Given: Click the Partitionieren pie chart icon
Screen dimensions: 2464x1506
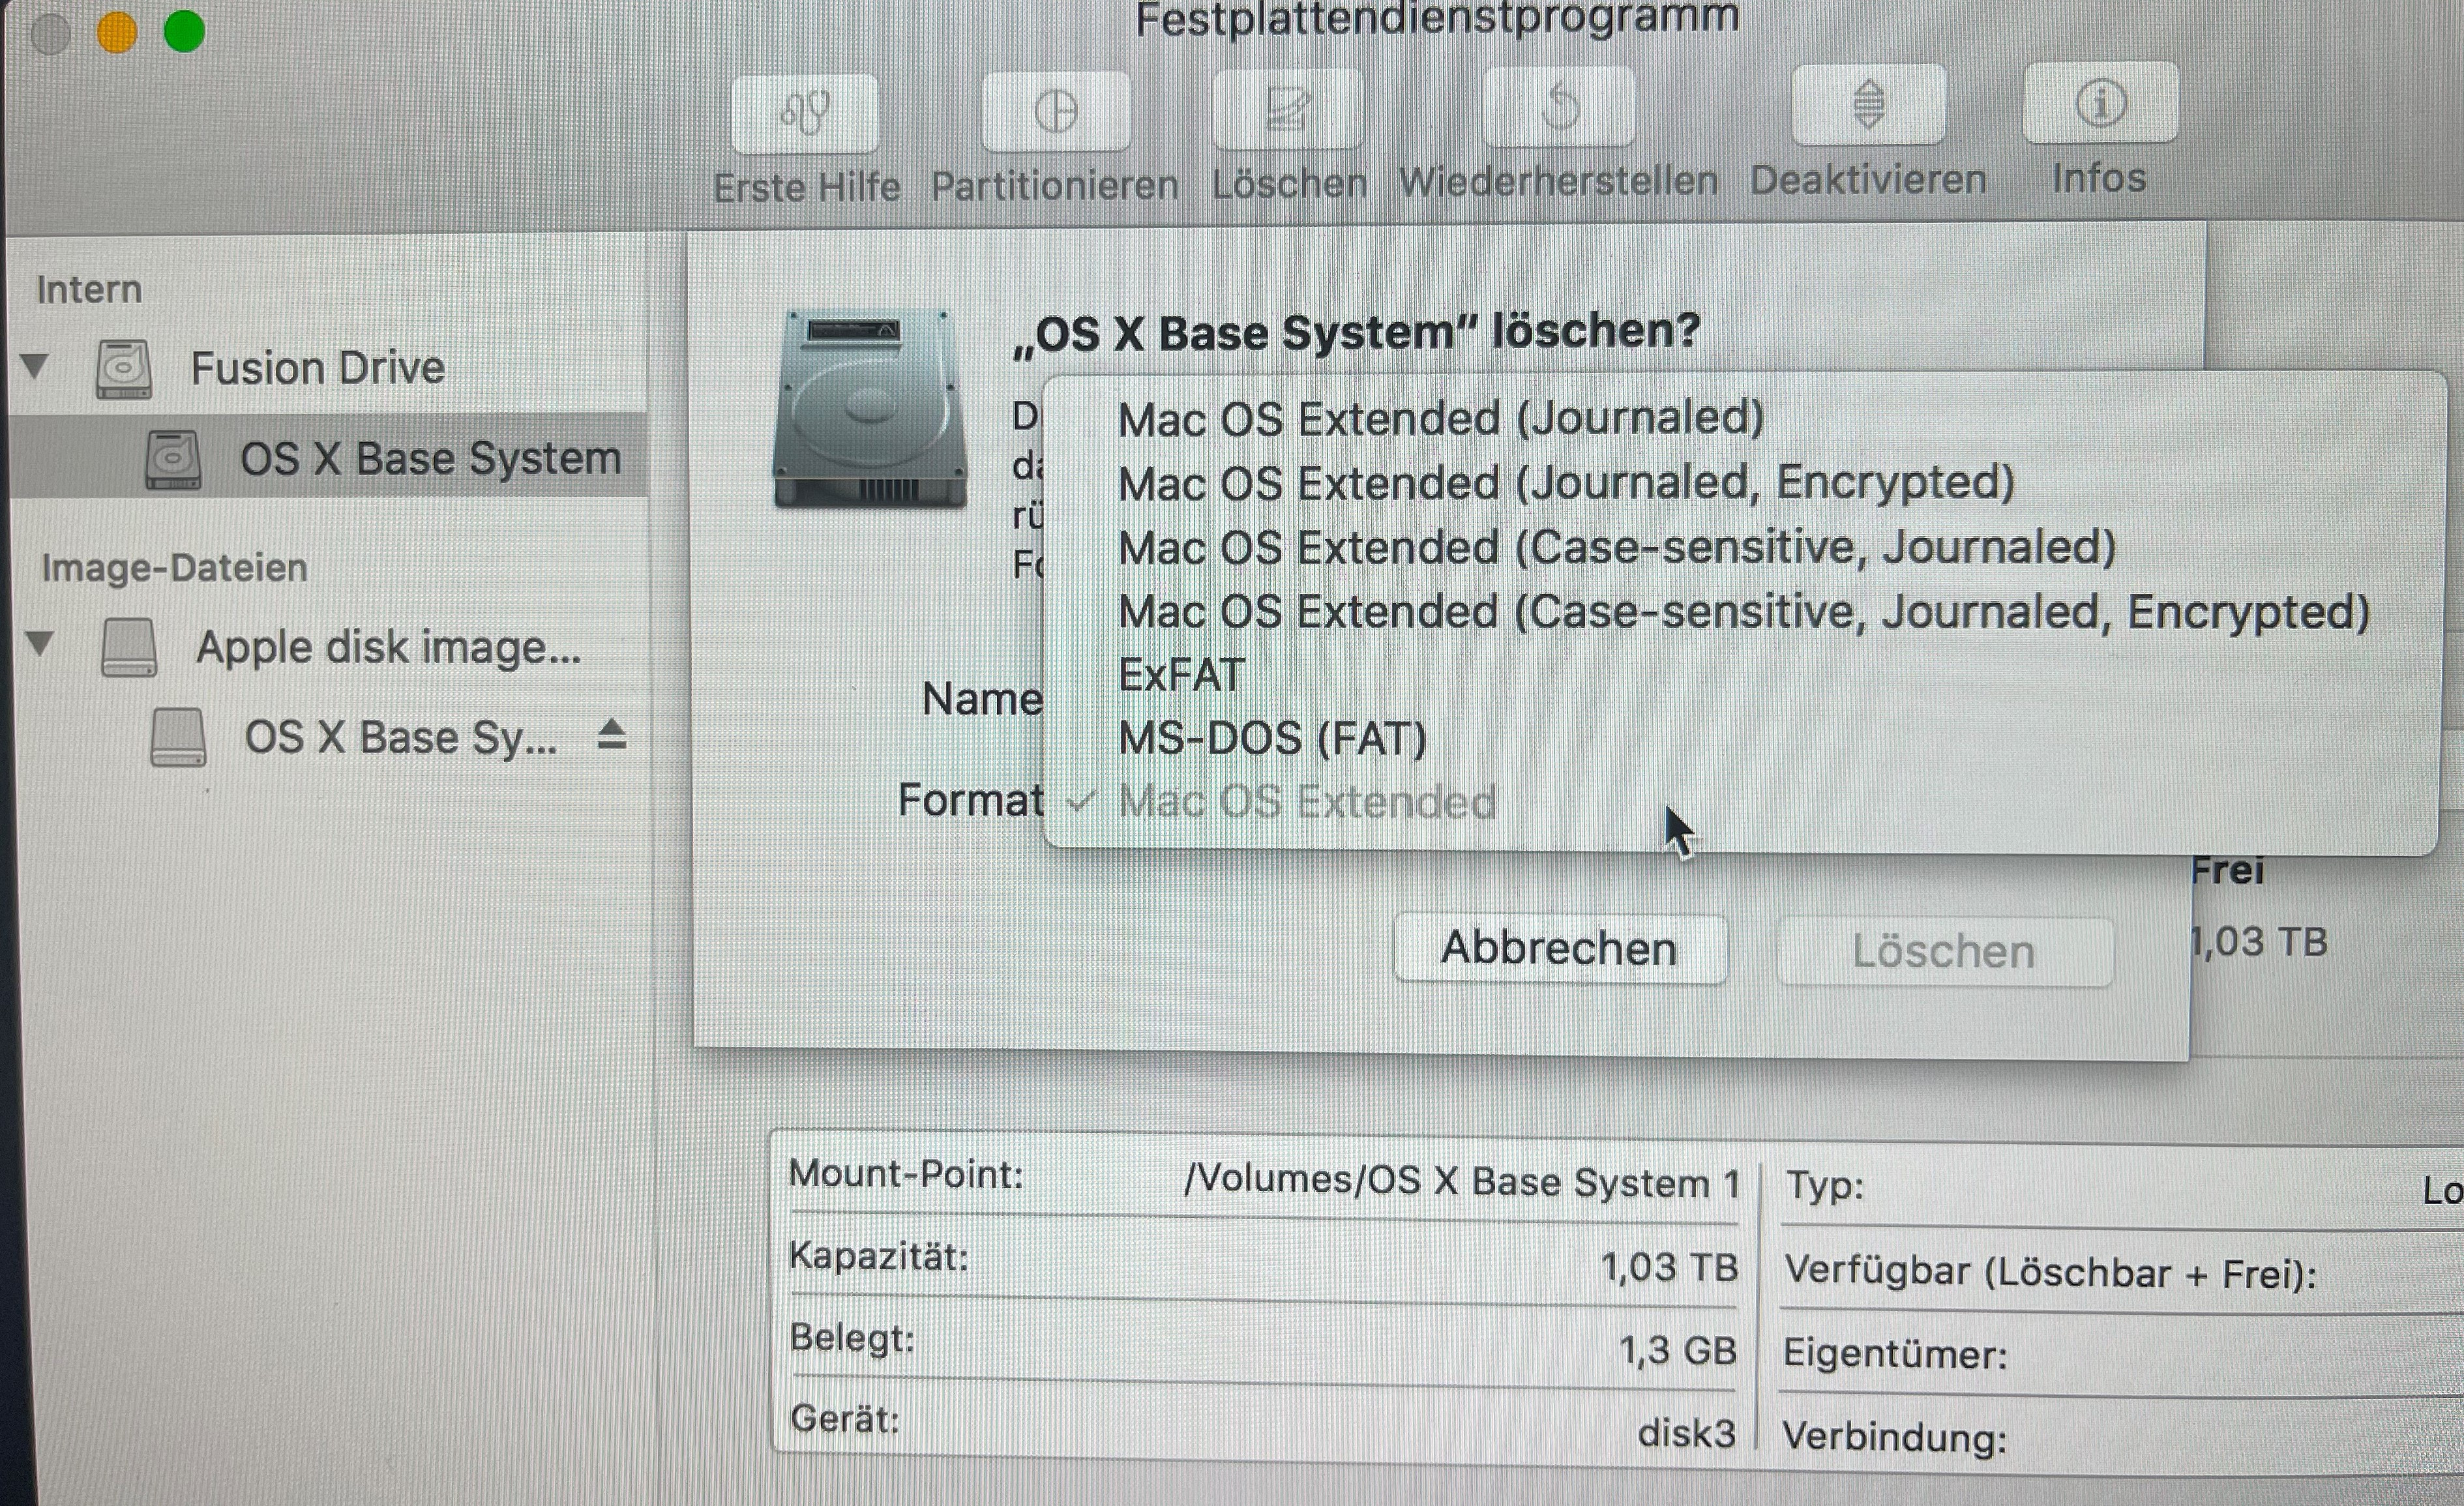Looking at the screenshot, I should pyautogui.click(x=1055, y=110).
